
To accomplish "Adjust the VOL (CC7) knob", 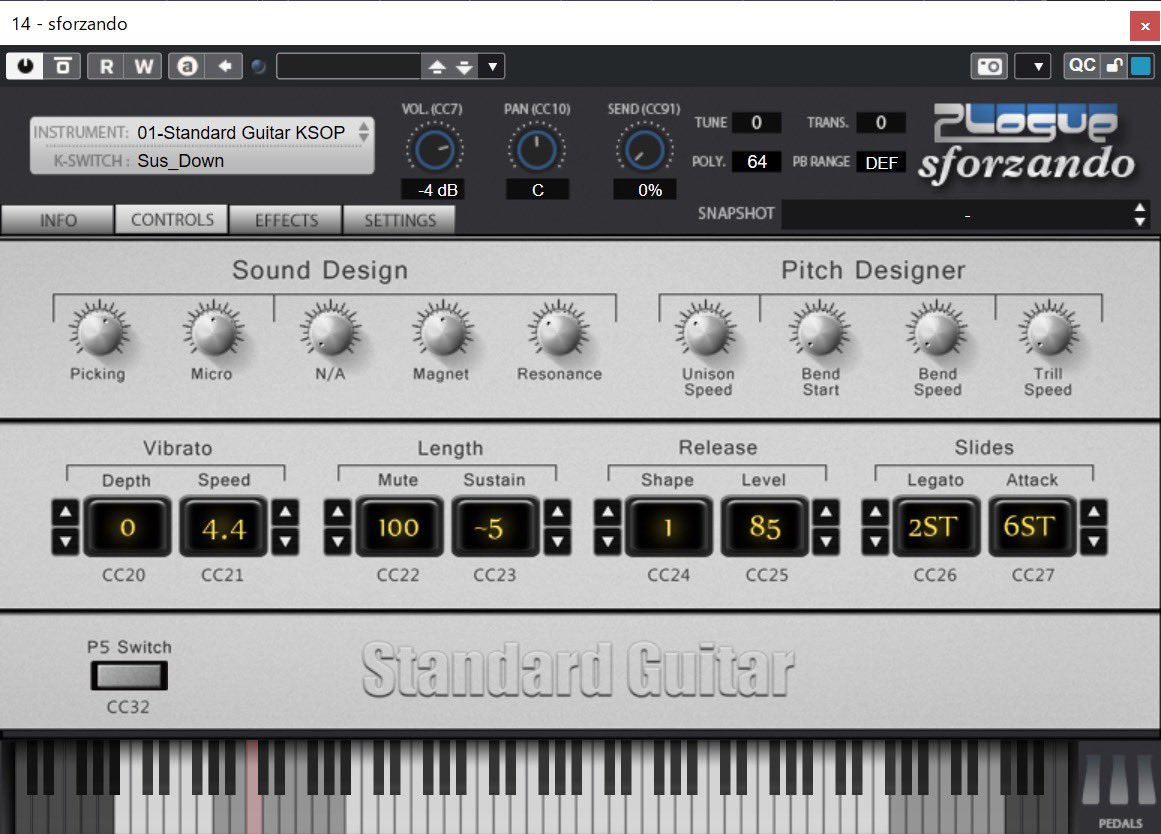I will tap(434, 150).
